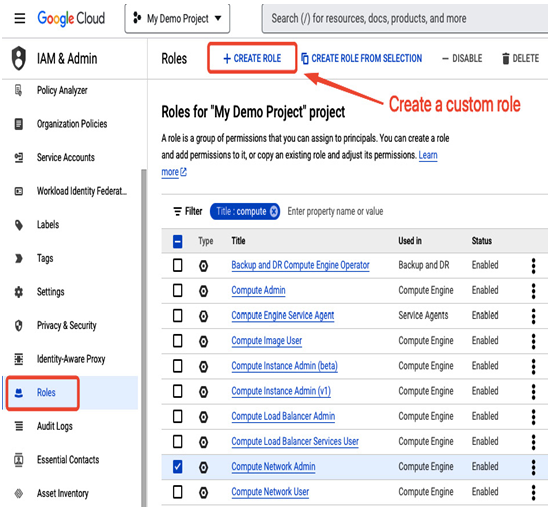Viewport: 550px width, 512px height.
Task: Open the My Demo Project selector dropdown
Action: (177, 19)
